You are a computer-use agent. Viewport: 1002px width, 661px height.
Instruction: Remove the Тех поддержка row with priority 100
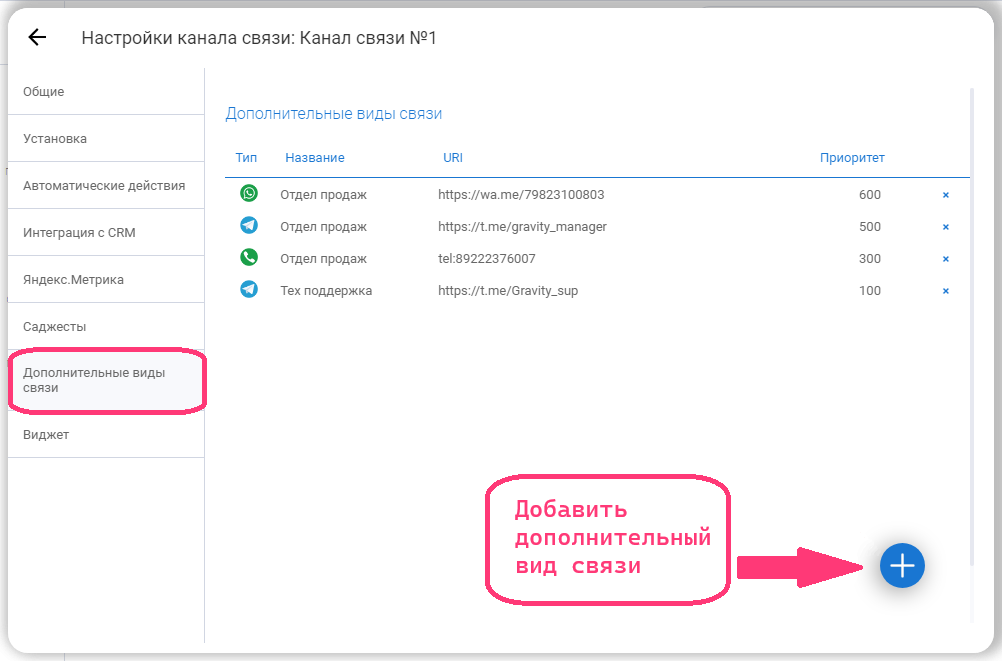[x=945, y=291]
